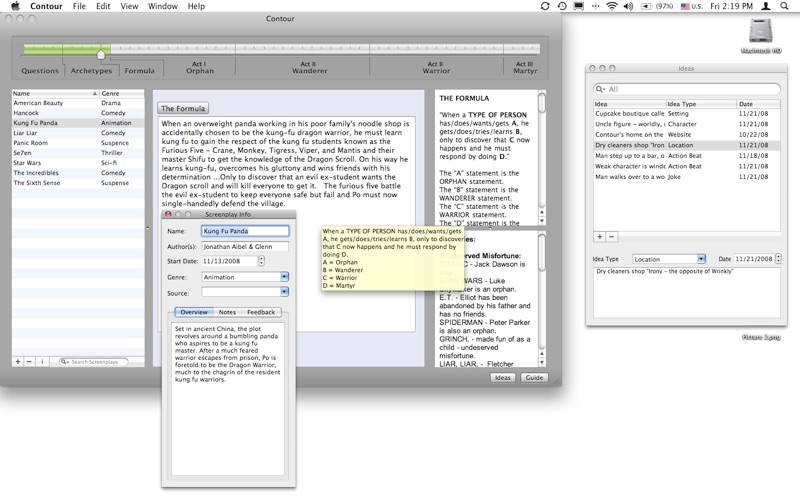
Task: Switch to the Feedback tab
Action: click(261, 313)
